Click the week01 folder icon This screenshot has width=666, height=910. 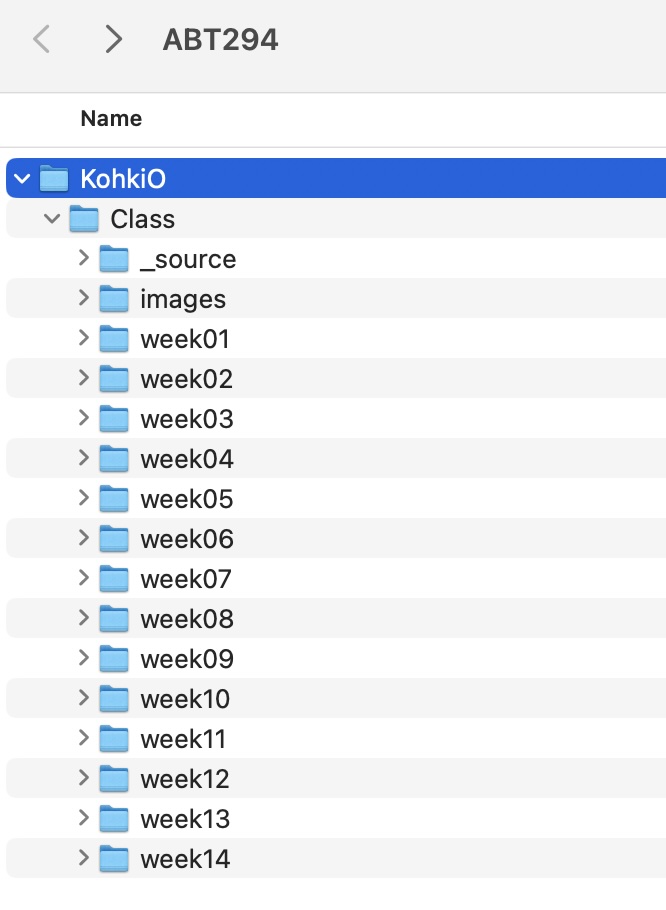(x=114, y=339)
